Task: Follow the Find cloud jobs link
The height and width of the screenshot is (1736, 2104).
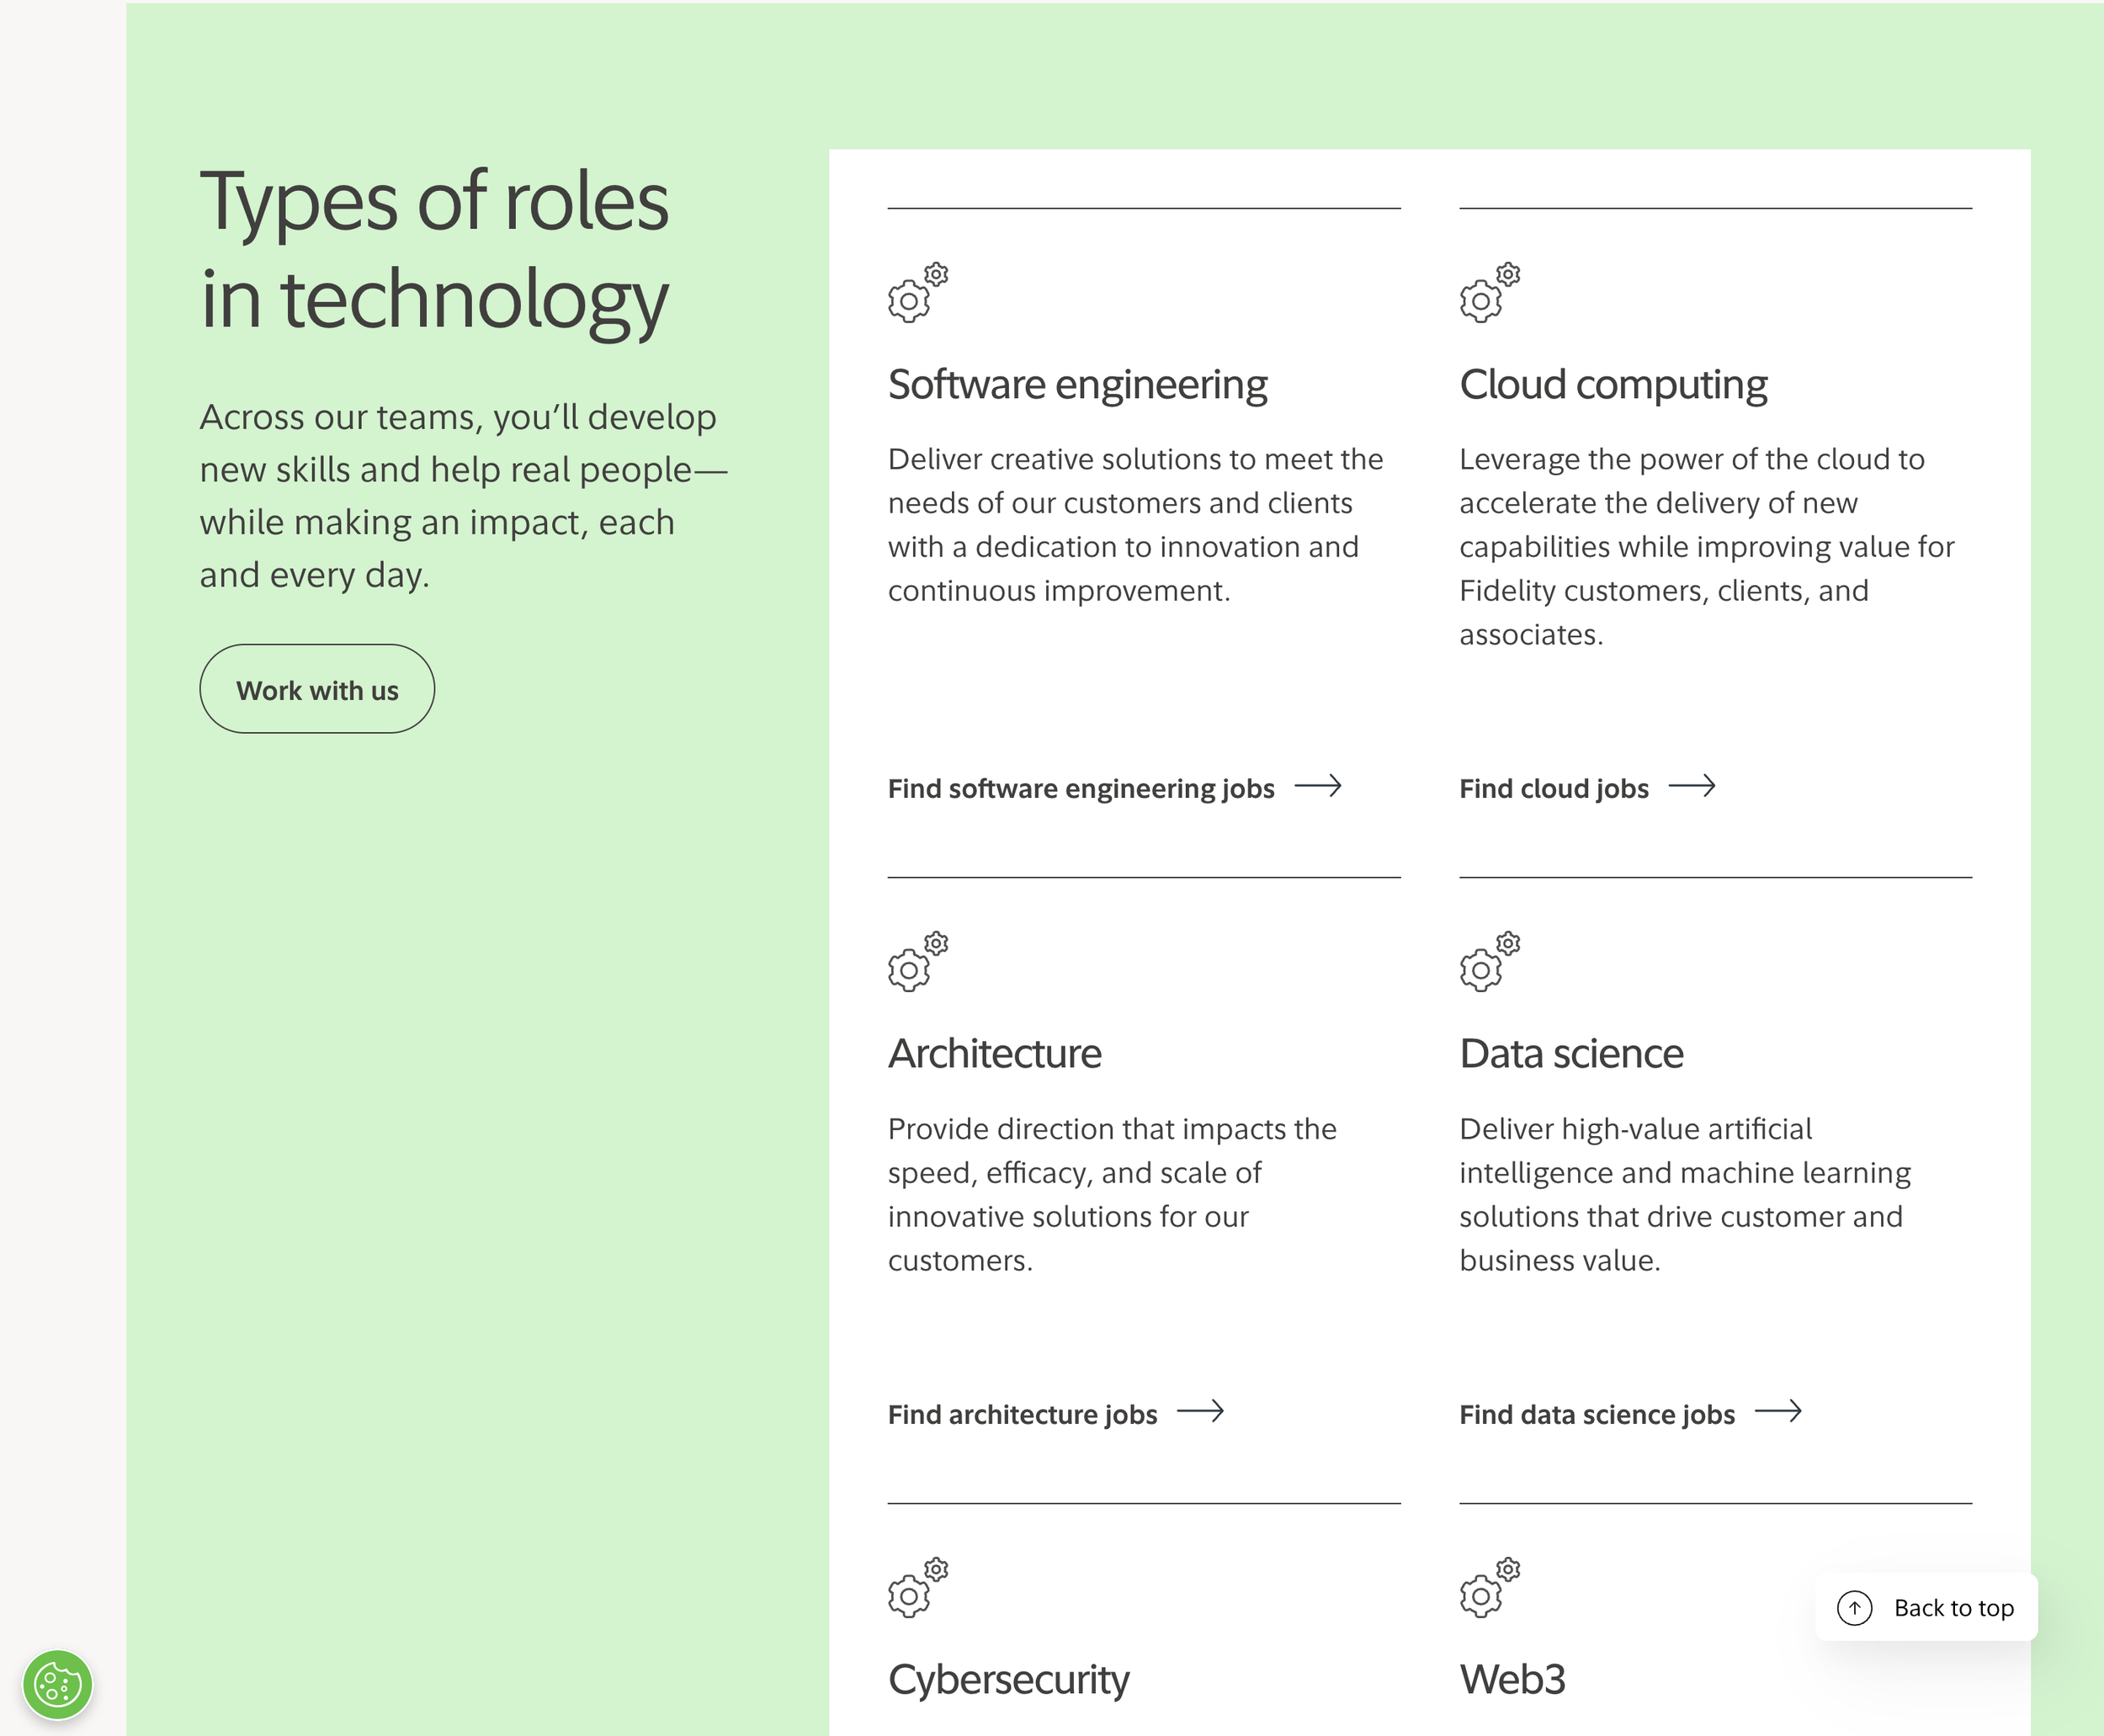Action: (x=1554, y=789)
